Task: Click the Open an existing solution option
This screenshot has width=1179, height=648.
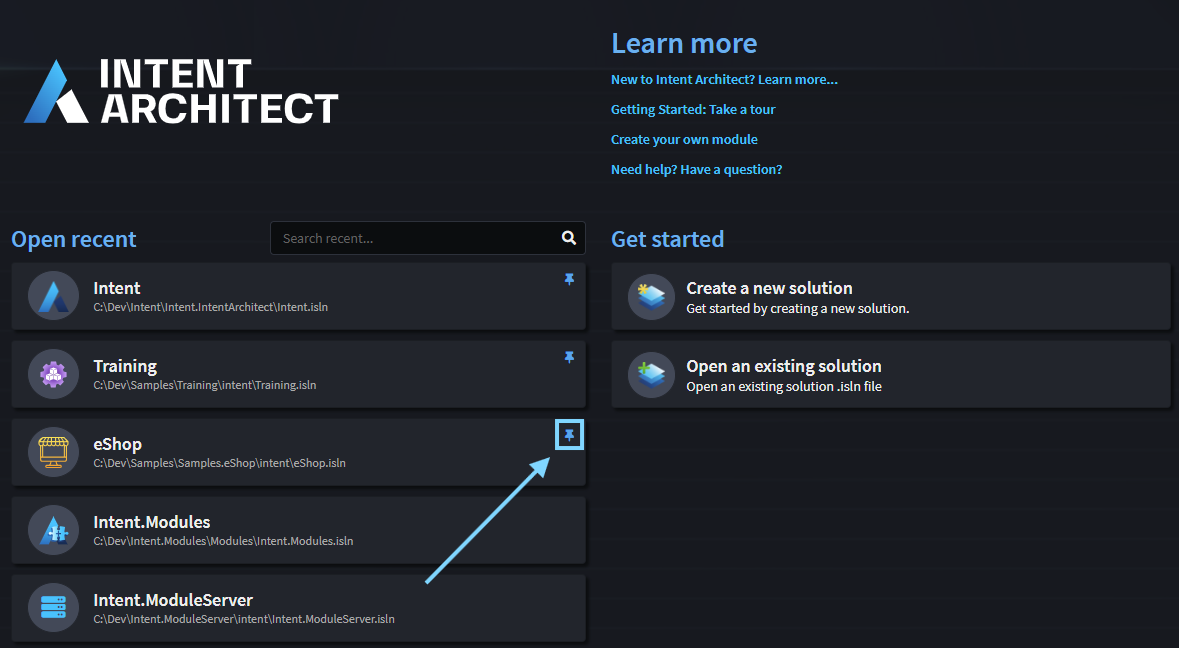Action: pos(890,374)
